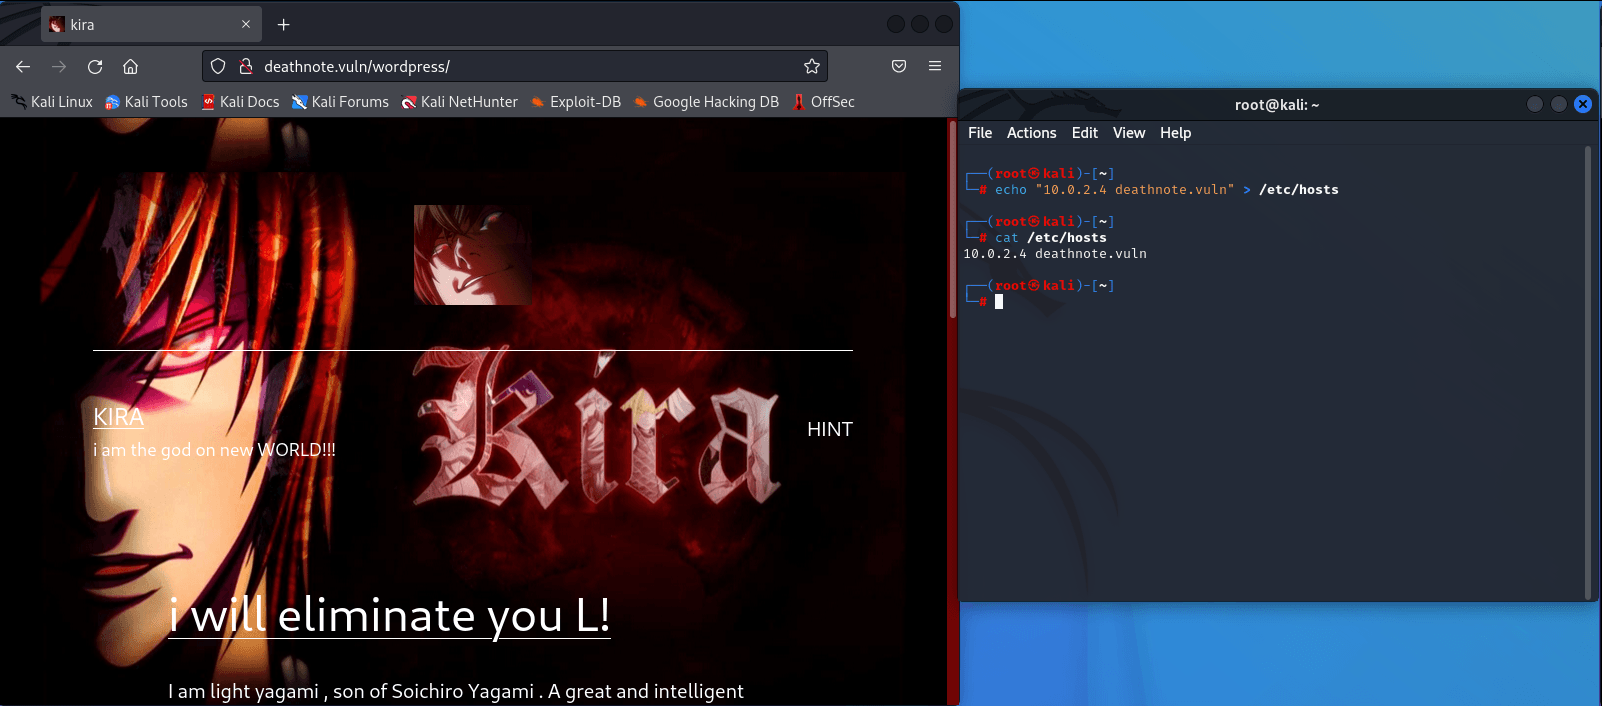
Task: Click the Kira gothic banner image
Action: click(598, 425)
